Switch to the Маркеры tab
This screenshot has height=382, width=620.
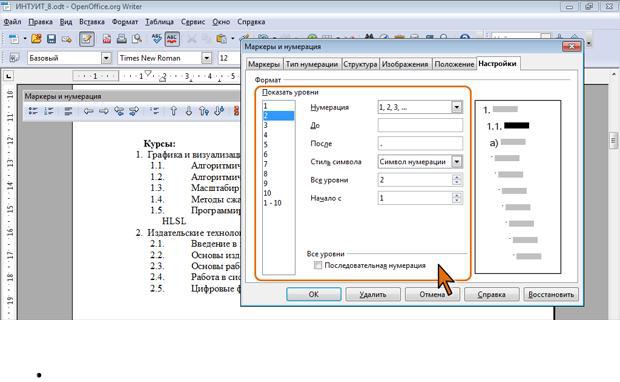(264, 64)
